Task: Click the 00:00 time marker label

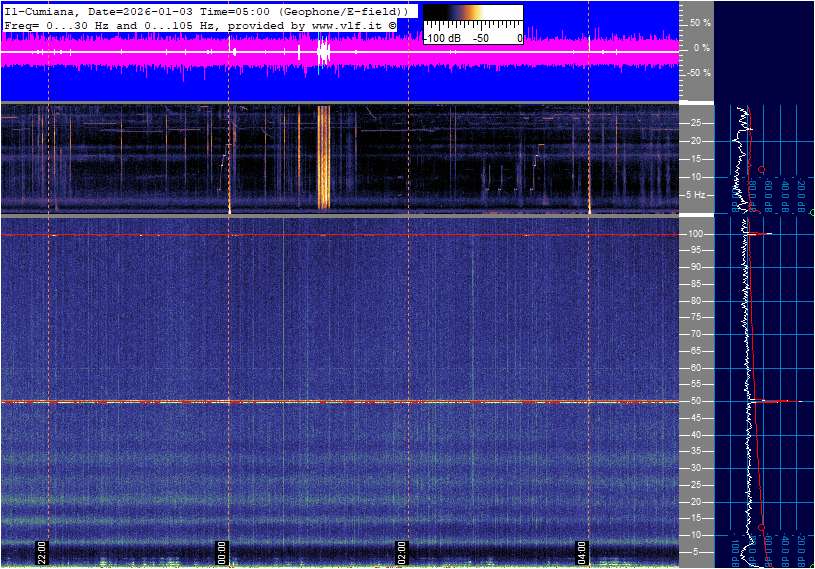Action: coord(223,552)
